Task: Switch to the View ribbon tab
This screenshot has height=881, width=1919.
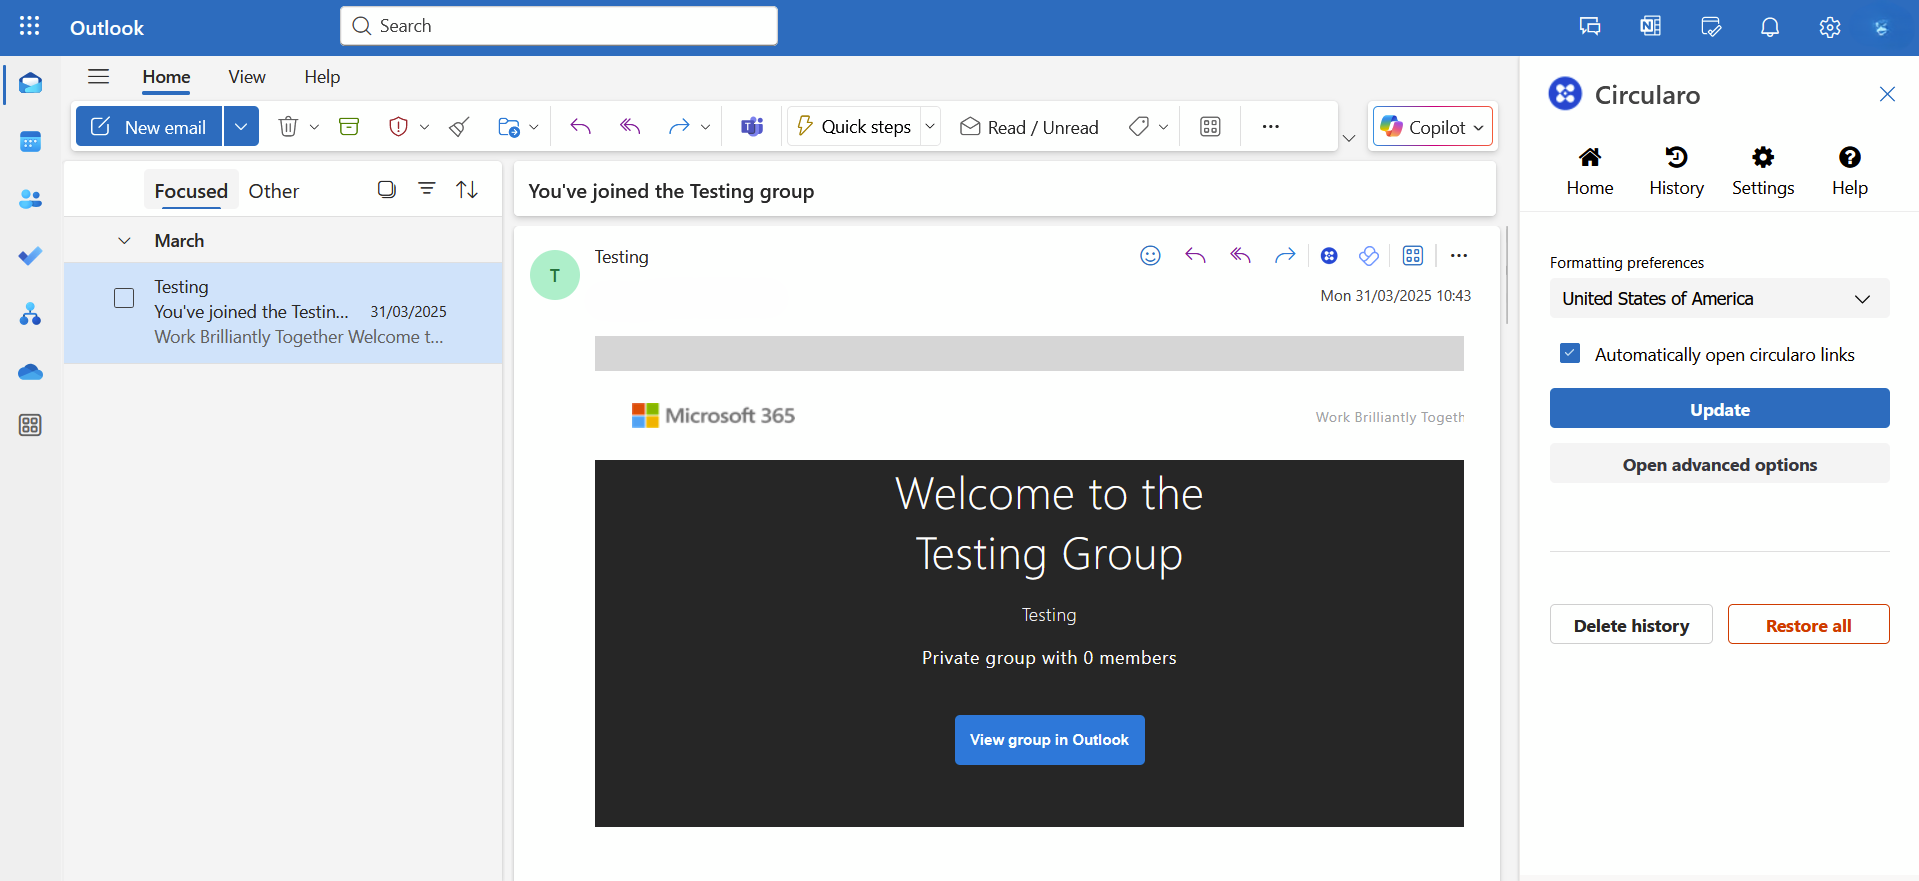Action: pos(246,77)
